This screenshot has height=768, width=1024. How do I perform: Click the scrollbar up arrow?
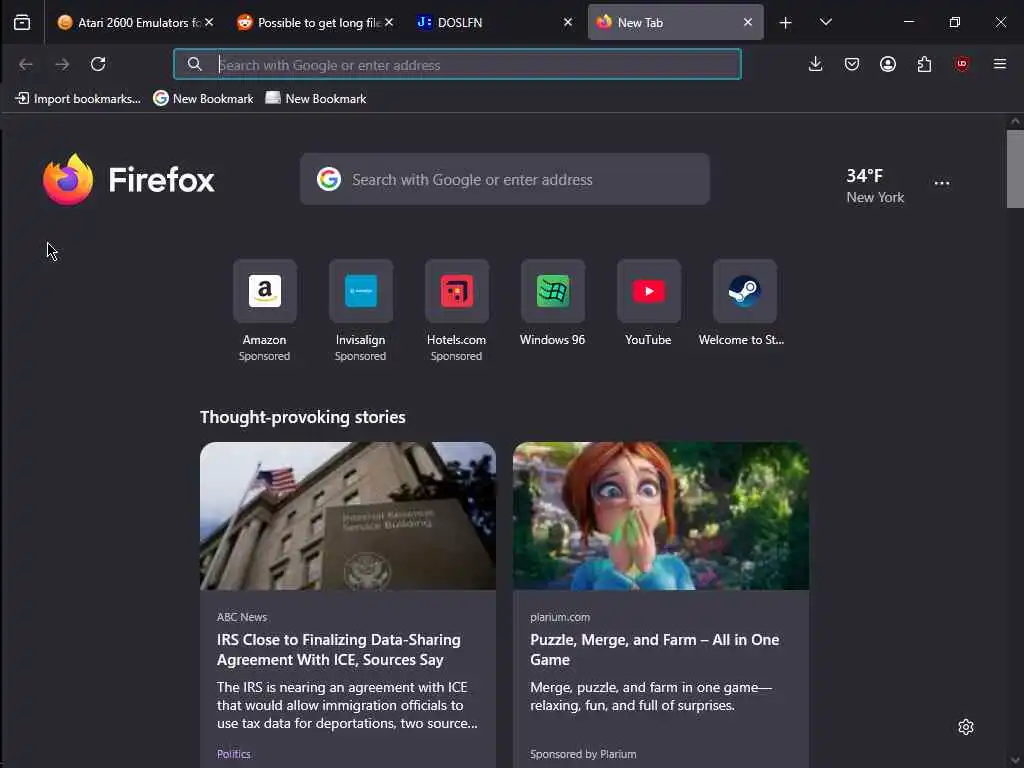click(1015, 121)
